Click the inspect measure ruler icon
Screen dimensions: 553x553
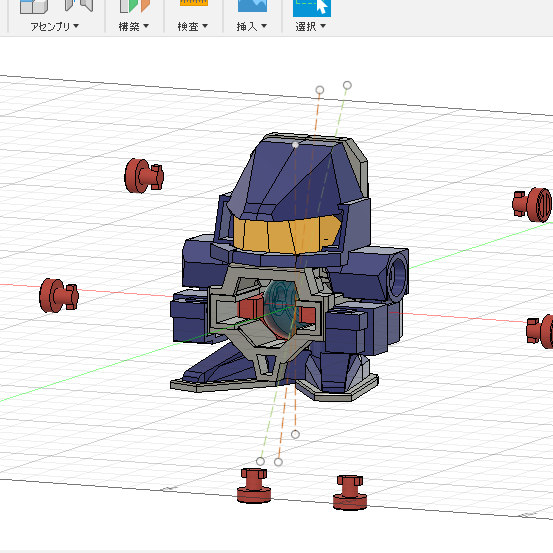[194, 3]
